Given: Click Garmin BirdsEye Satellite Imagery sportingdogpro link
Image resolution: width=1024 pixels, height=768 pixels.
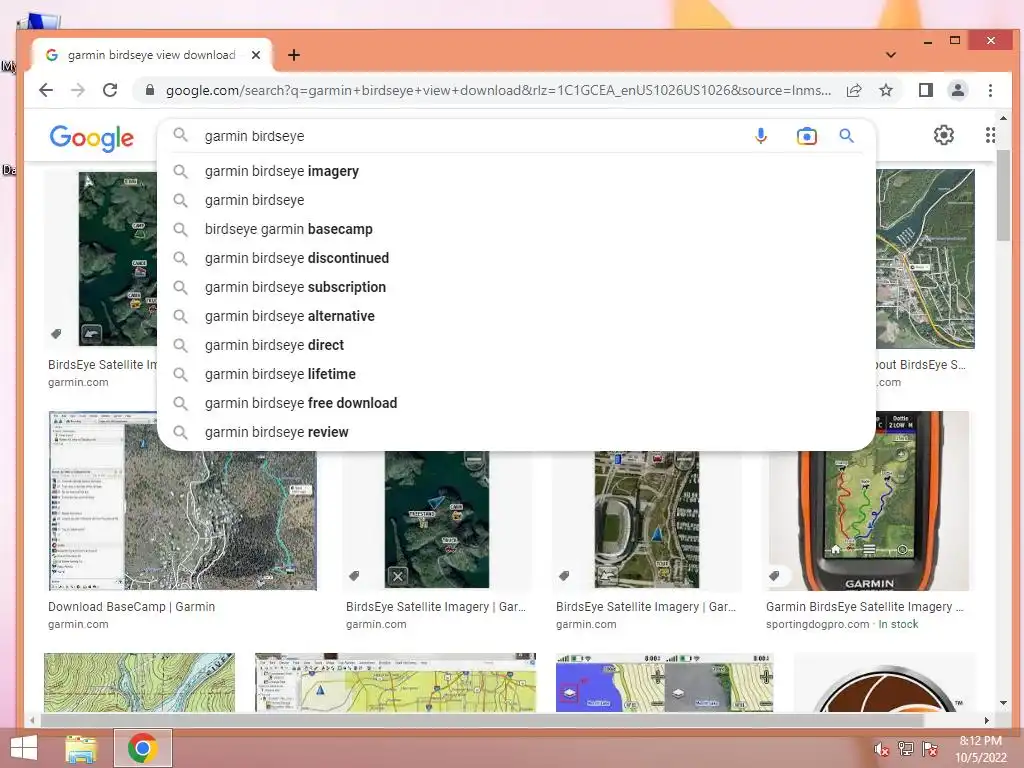Looking at the screenshot, I should point(864,607).
